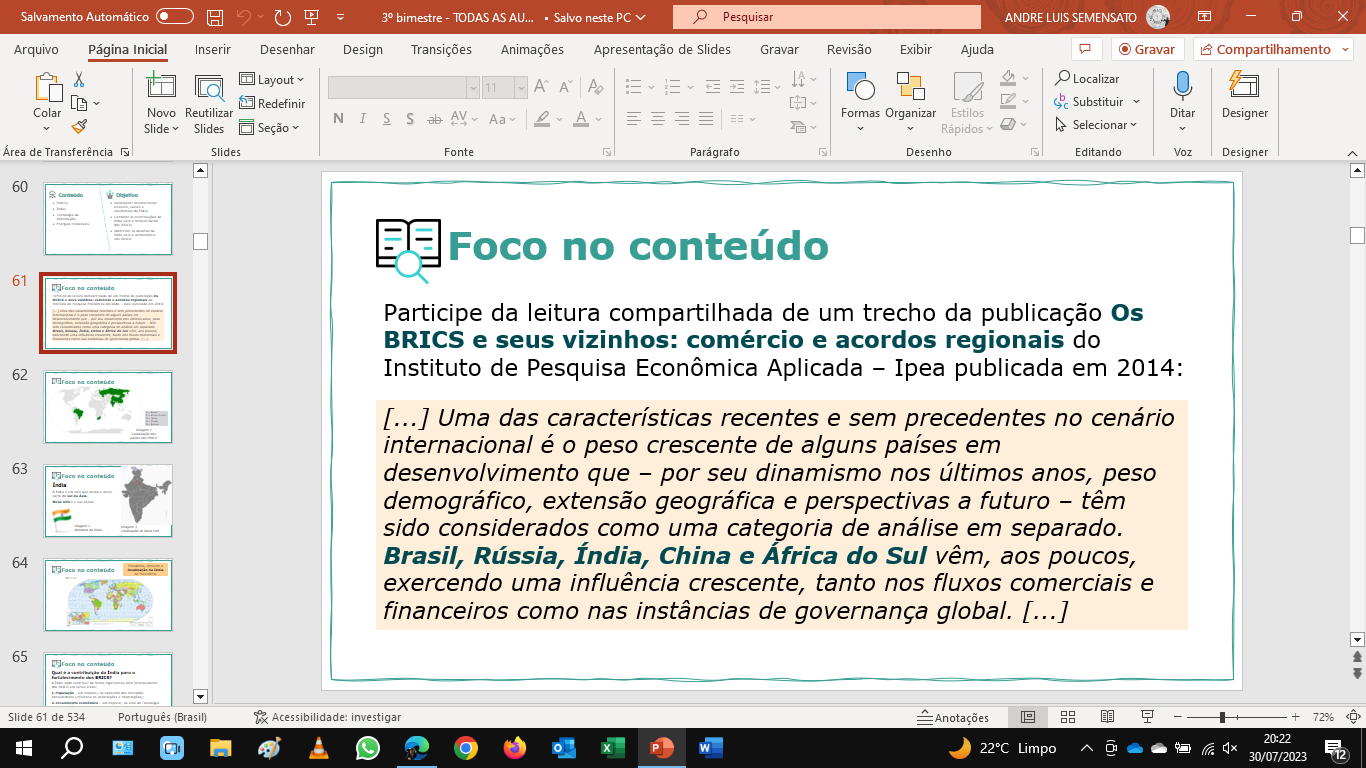This screenshot has width=1366, height=768.
Task: Open the Animações tab
Action: [532, 49]
